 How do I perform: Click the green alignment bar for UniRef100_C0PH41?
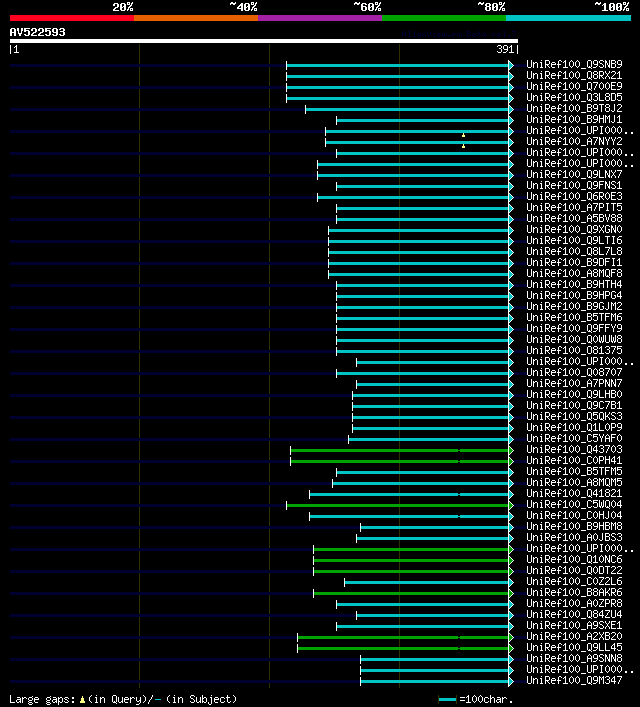400,461
